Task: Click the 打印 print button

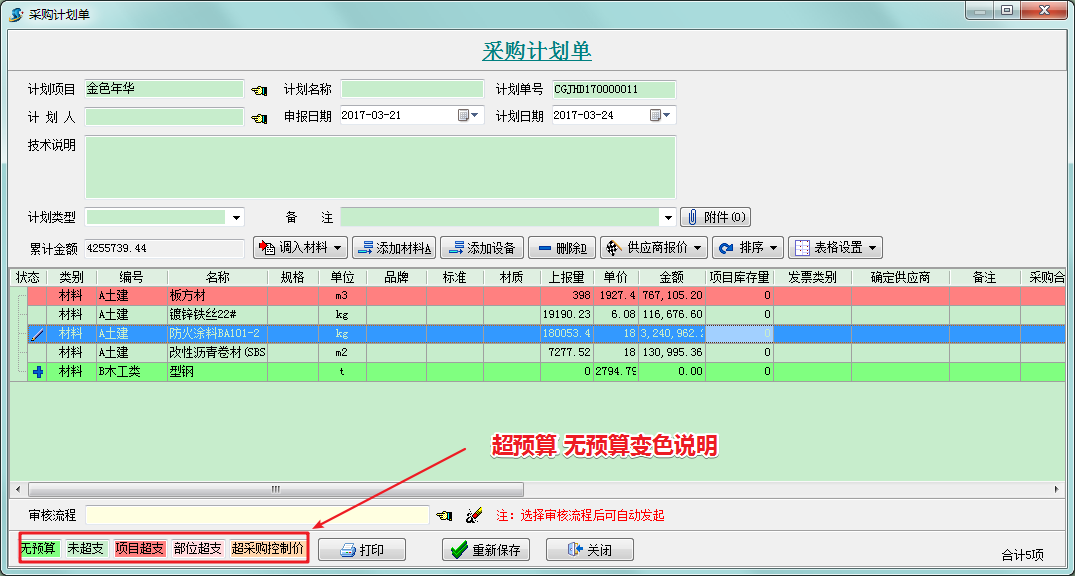Action: (362, 550)
